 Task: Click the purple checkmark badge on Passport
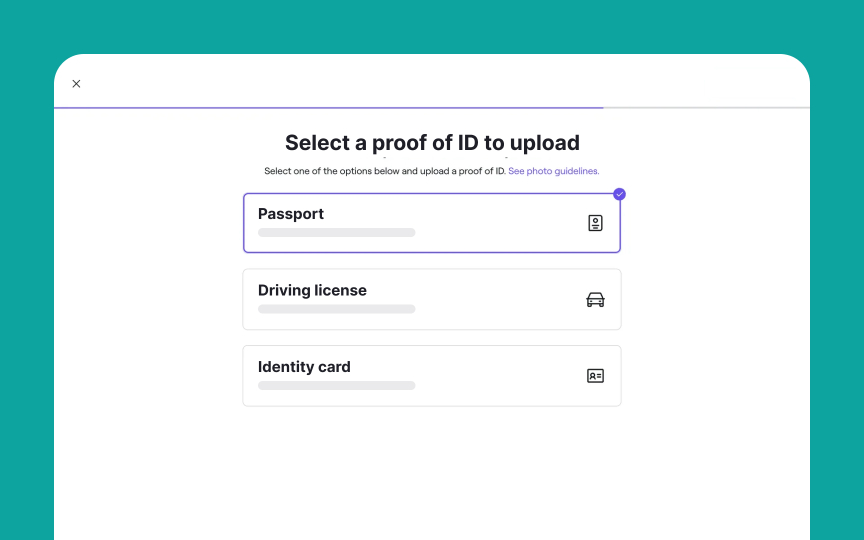click(x=619, y=194)
